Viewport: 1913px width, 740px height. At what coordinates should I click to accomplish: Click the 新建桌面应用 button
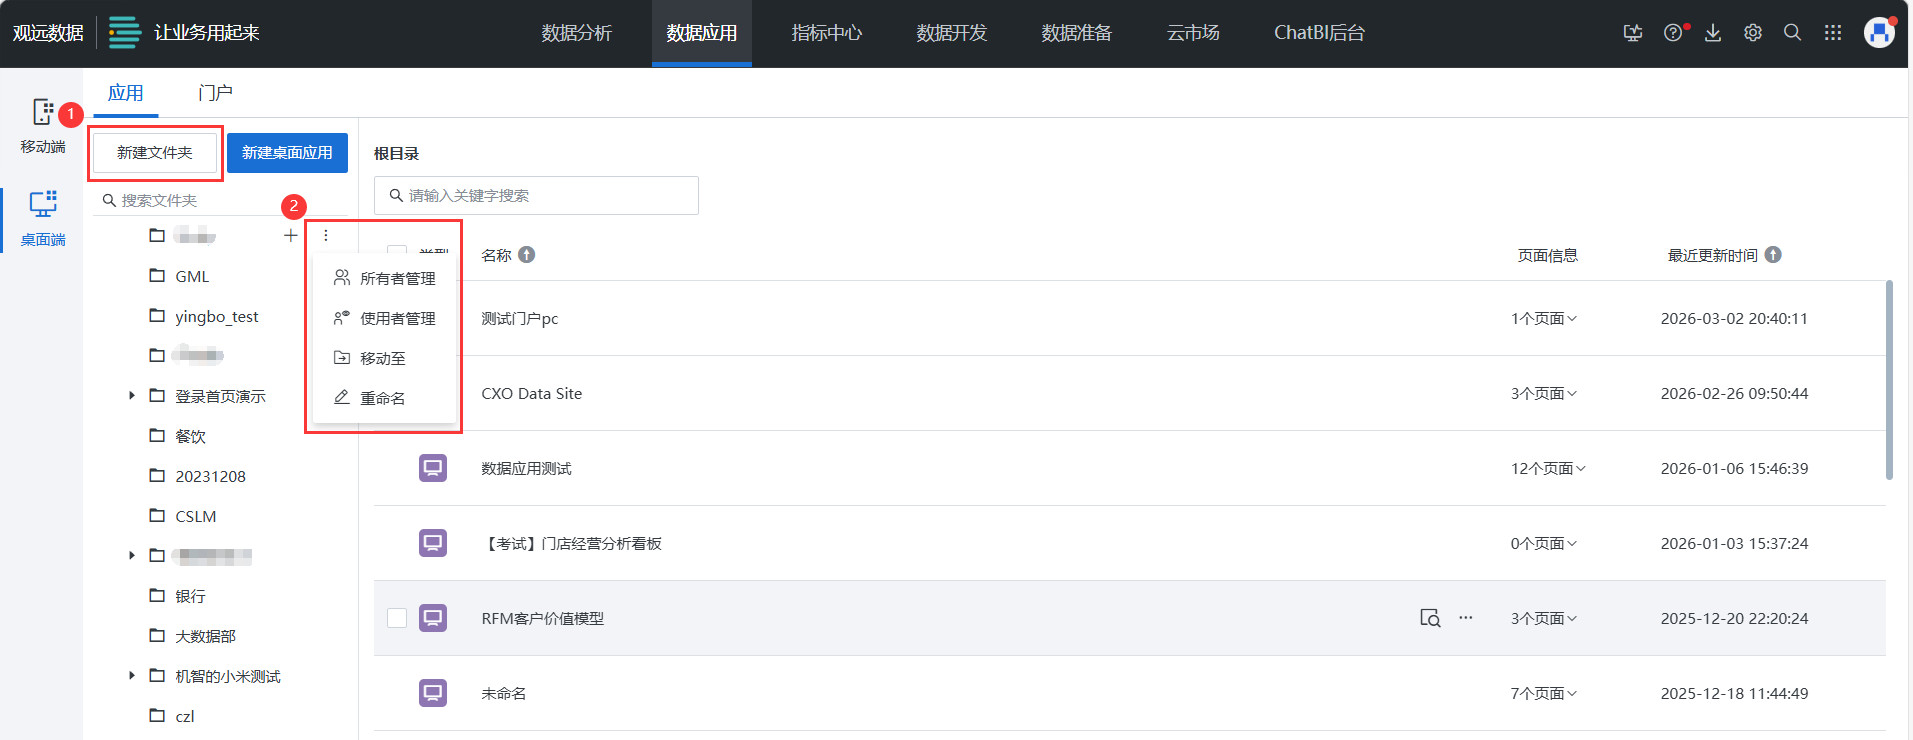click(287, 153)
